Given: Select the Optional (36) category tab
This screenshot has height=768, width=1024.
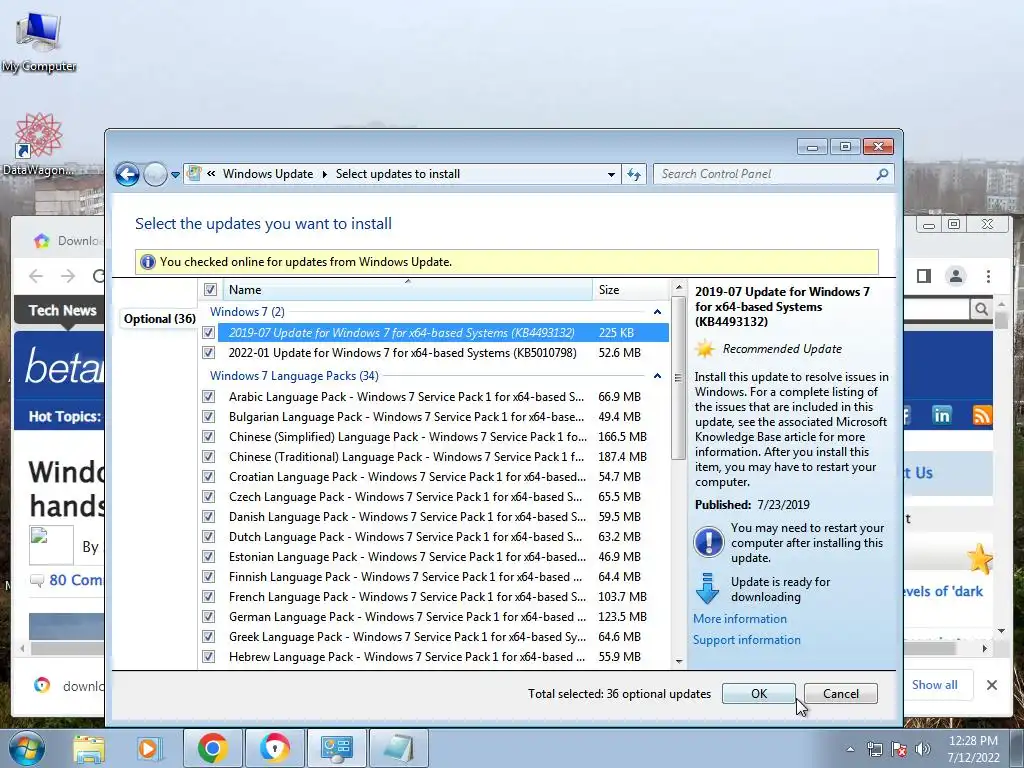Looking at the screenshot, I should pyautogui.click(x=159, y=319).
